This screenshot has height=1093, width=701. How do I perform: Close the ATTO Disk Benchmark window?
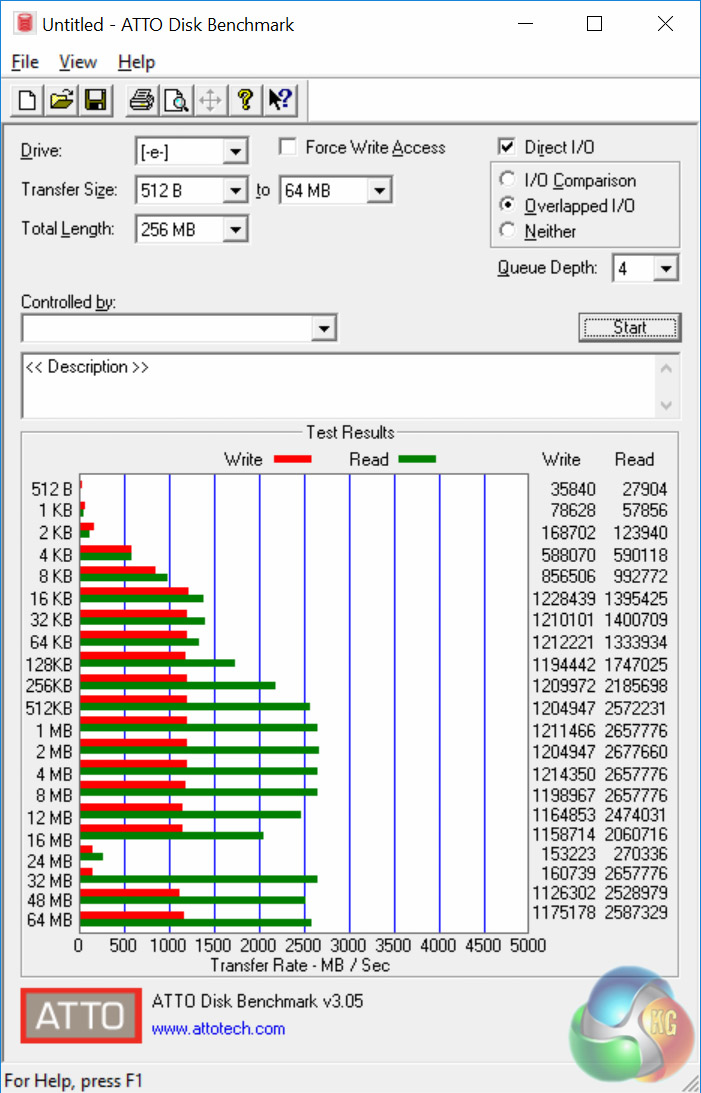tap(665, 24)
